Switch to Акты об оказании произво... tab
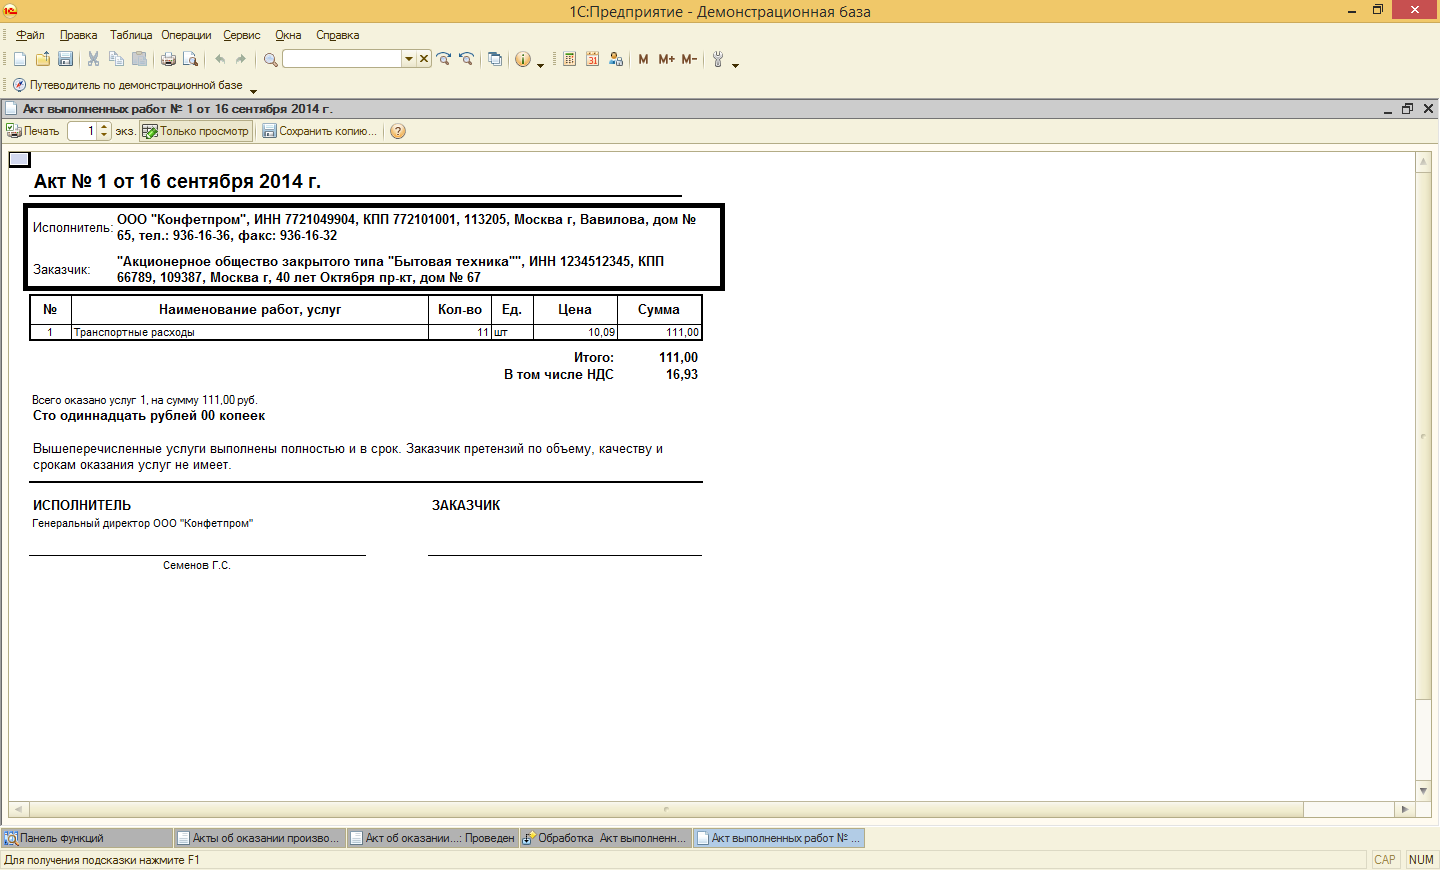 point(259,838)
